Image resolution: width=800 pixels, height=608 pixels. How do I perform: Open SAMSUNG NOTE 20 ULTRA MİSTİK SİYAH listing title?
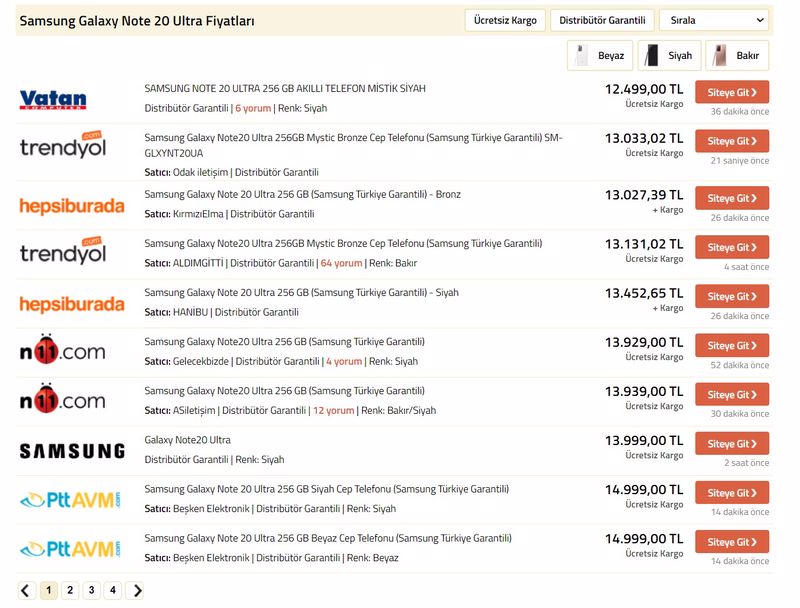[x=285, y=88]
